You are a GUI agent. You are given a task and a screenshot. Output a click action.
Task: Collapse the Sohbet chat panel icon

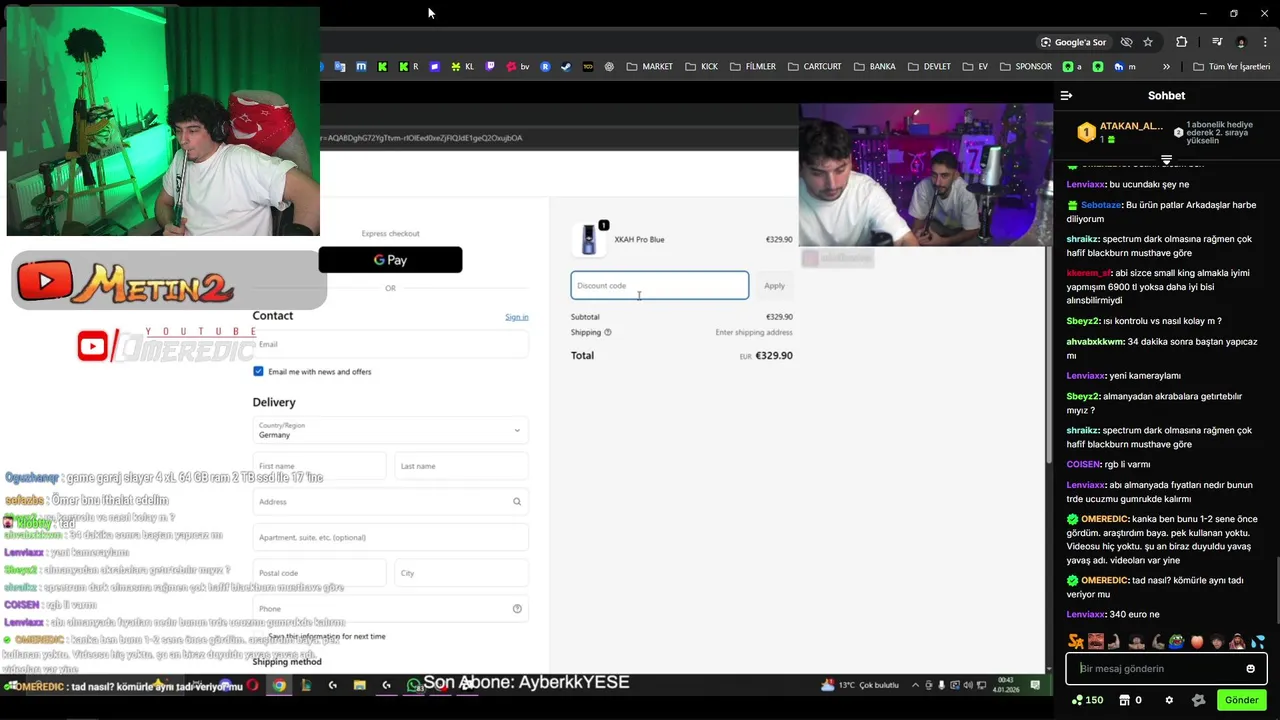pos(1066,96)
